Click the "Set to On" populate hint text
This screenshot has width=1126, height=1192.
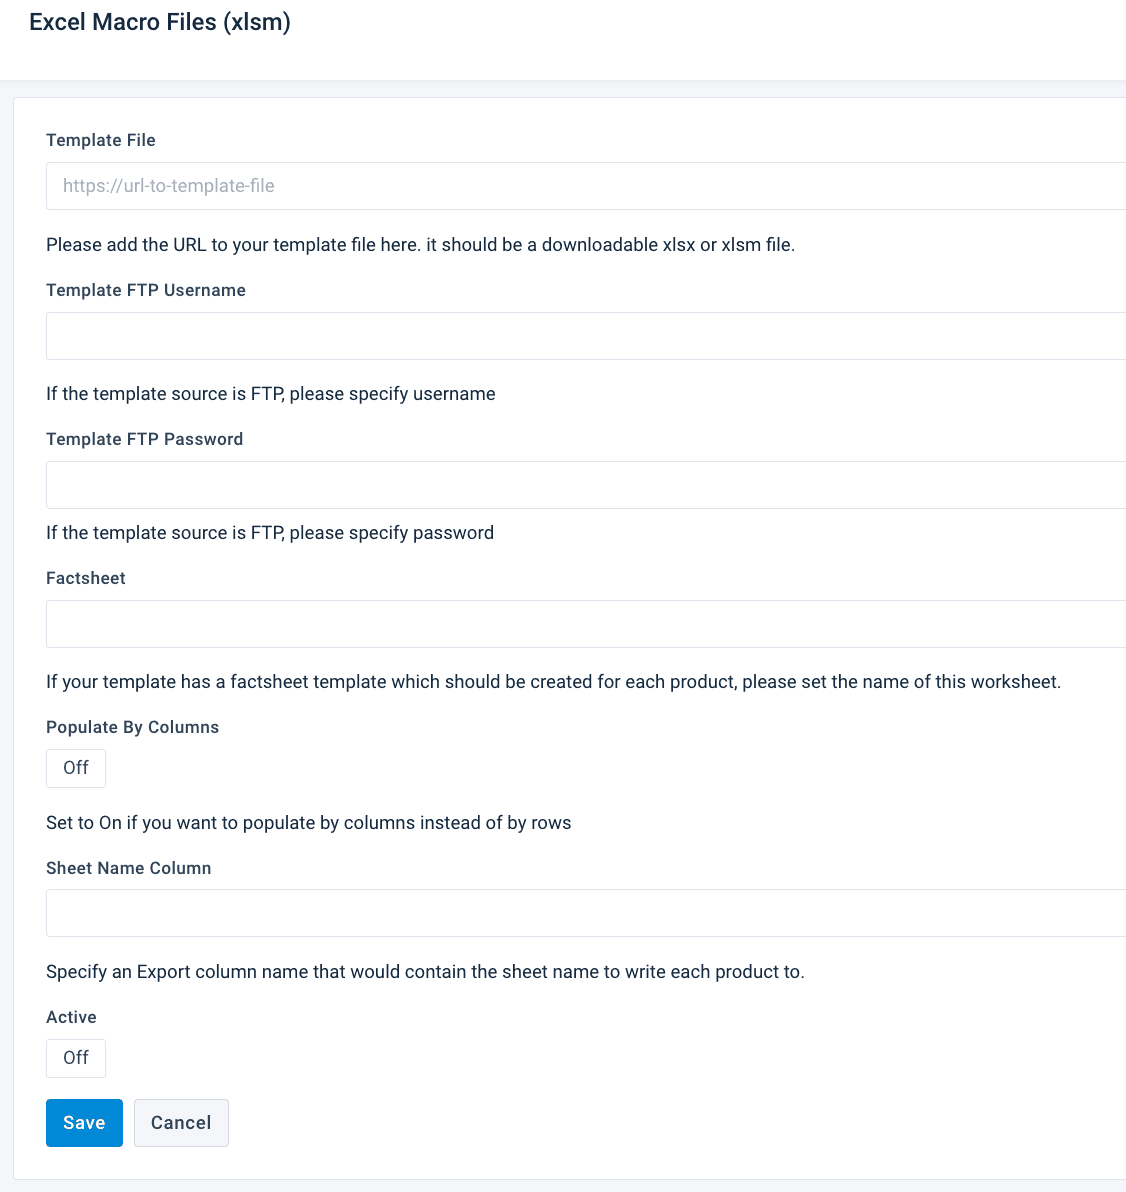(x=309, y=823)
